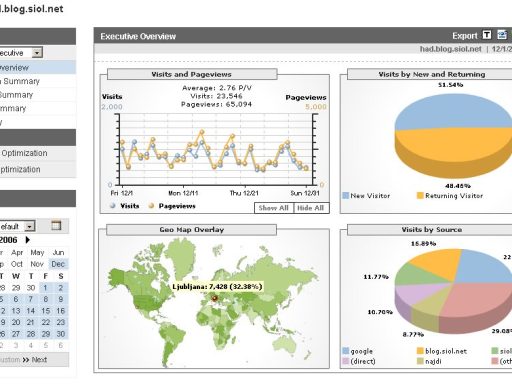Click the 8.77% source pie label

413,334
